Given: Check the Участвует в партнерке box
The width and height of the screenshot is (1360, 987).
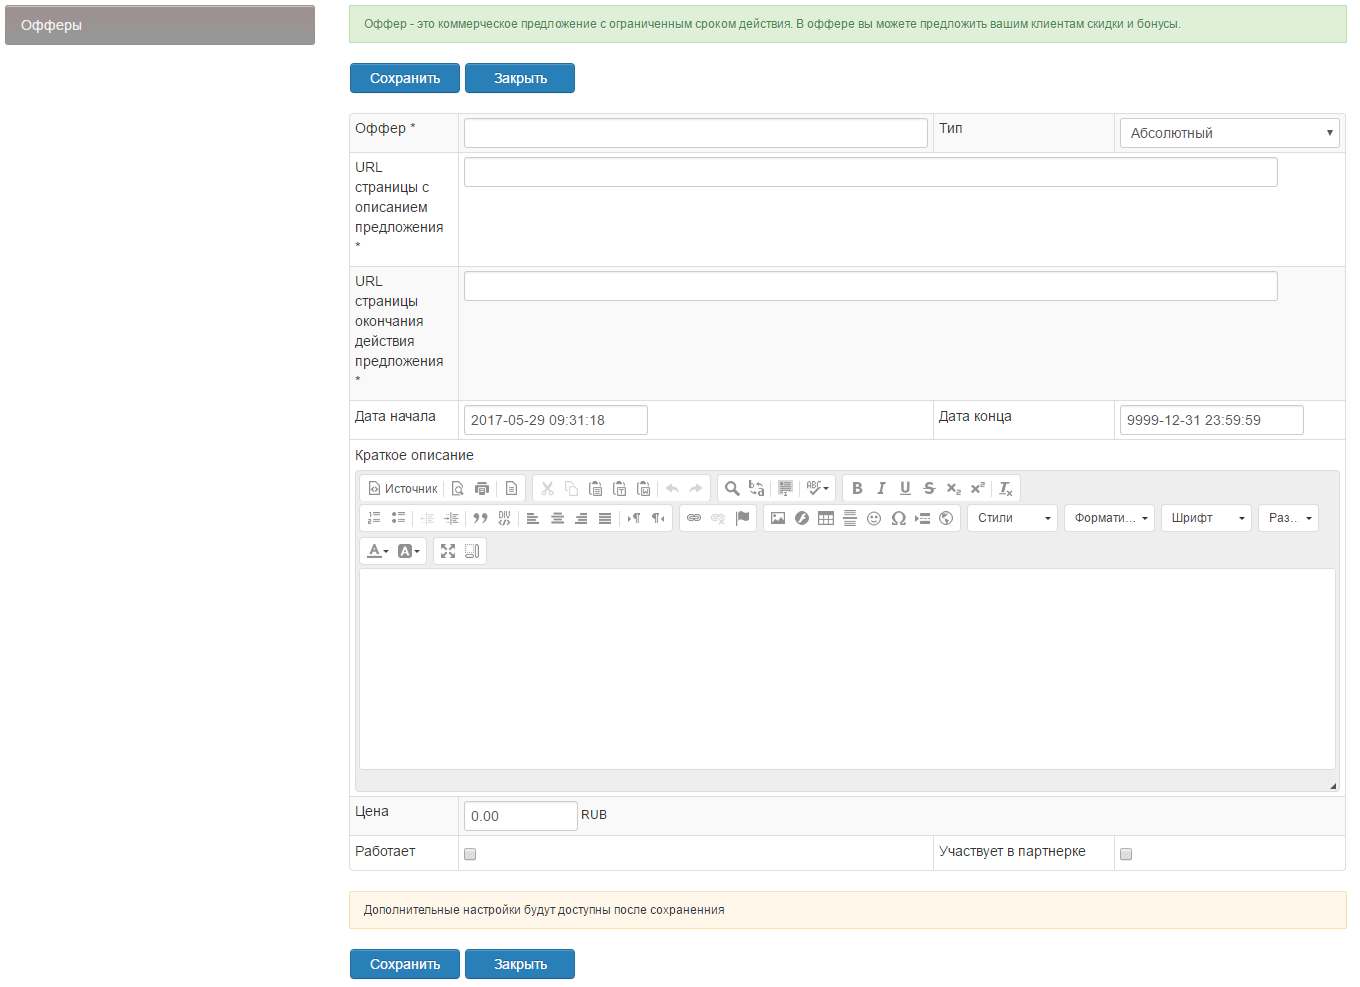Looking at the screenshot, I should (x=1126, y=854).
